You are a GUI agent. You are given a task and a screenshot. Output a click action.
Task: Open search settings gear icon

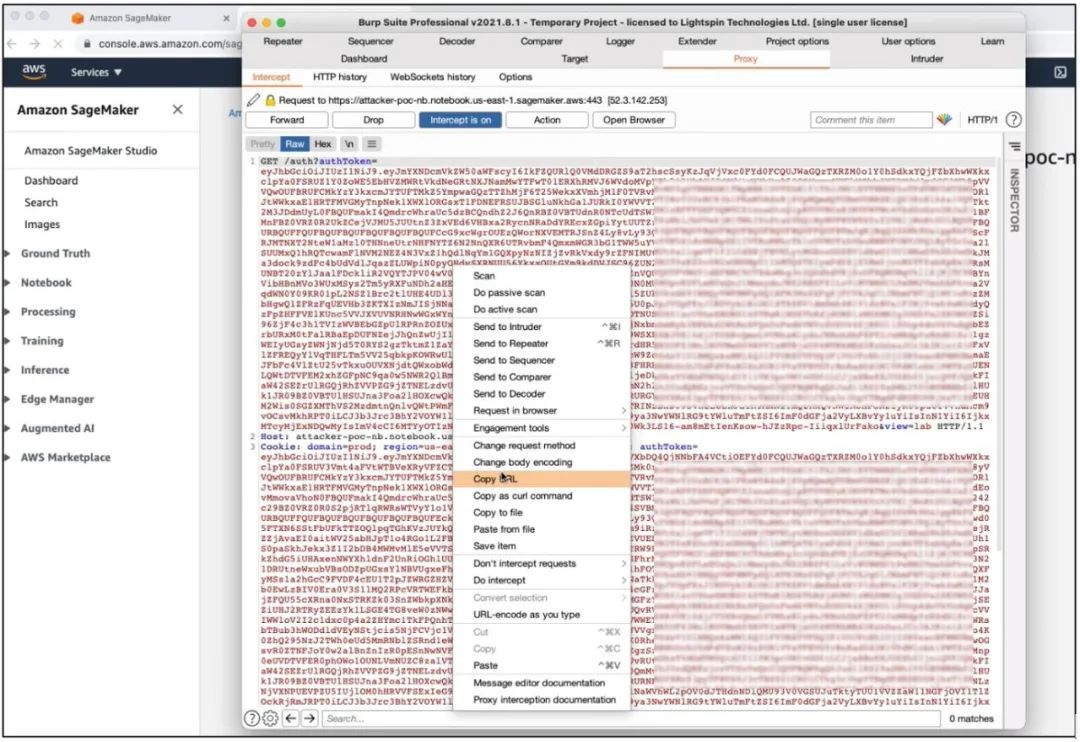(x=270, y=719)
